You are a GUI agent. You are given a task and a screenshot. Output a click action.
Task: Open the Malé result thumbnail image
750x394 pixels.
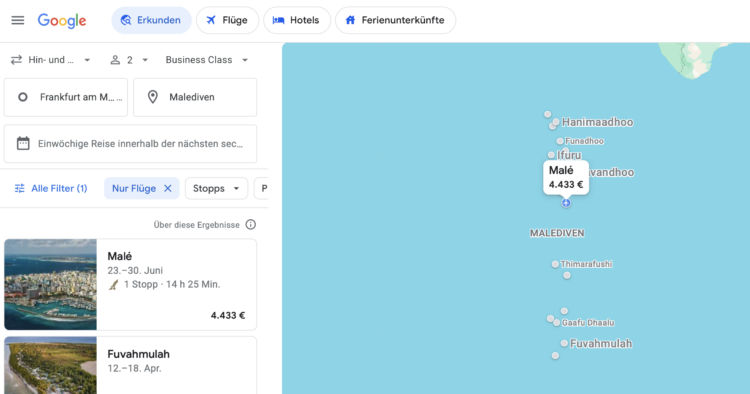coord(51,285)
